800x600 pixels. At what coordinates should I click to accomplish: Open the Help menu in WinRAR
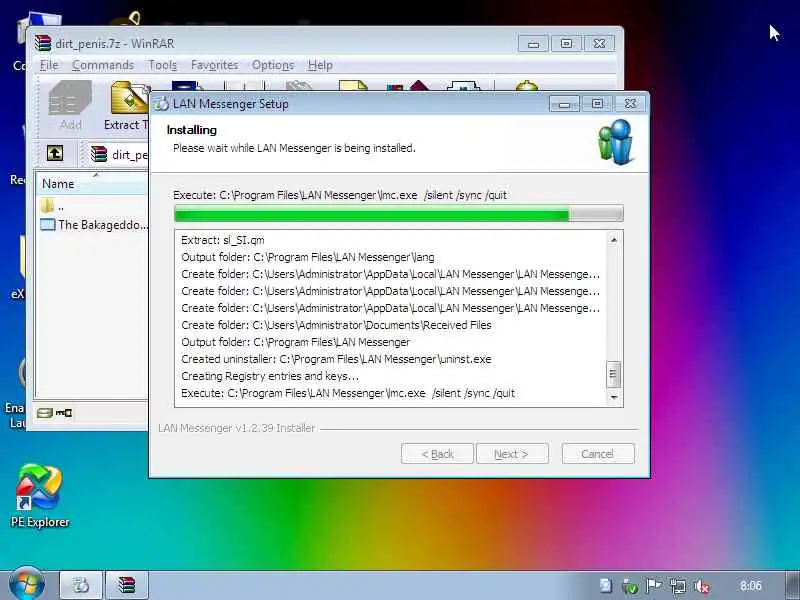click(x=320, y=65)
